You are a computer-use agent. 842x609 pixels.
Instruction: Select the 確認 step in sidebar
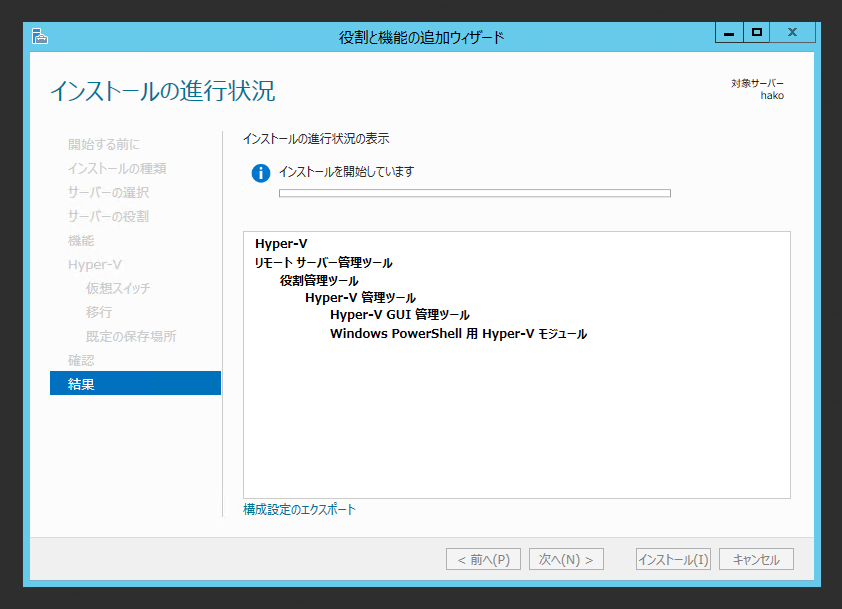[x=81, y=360]
